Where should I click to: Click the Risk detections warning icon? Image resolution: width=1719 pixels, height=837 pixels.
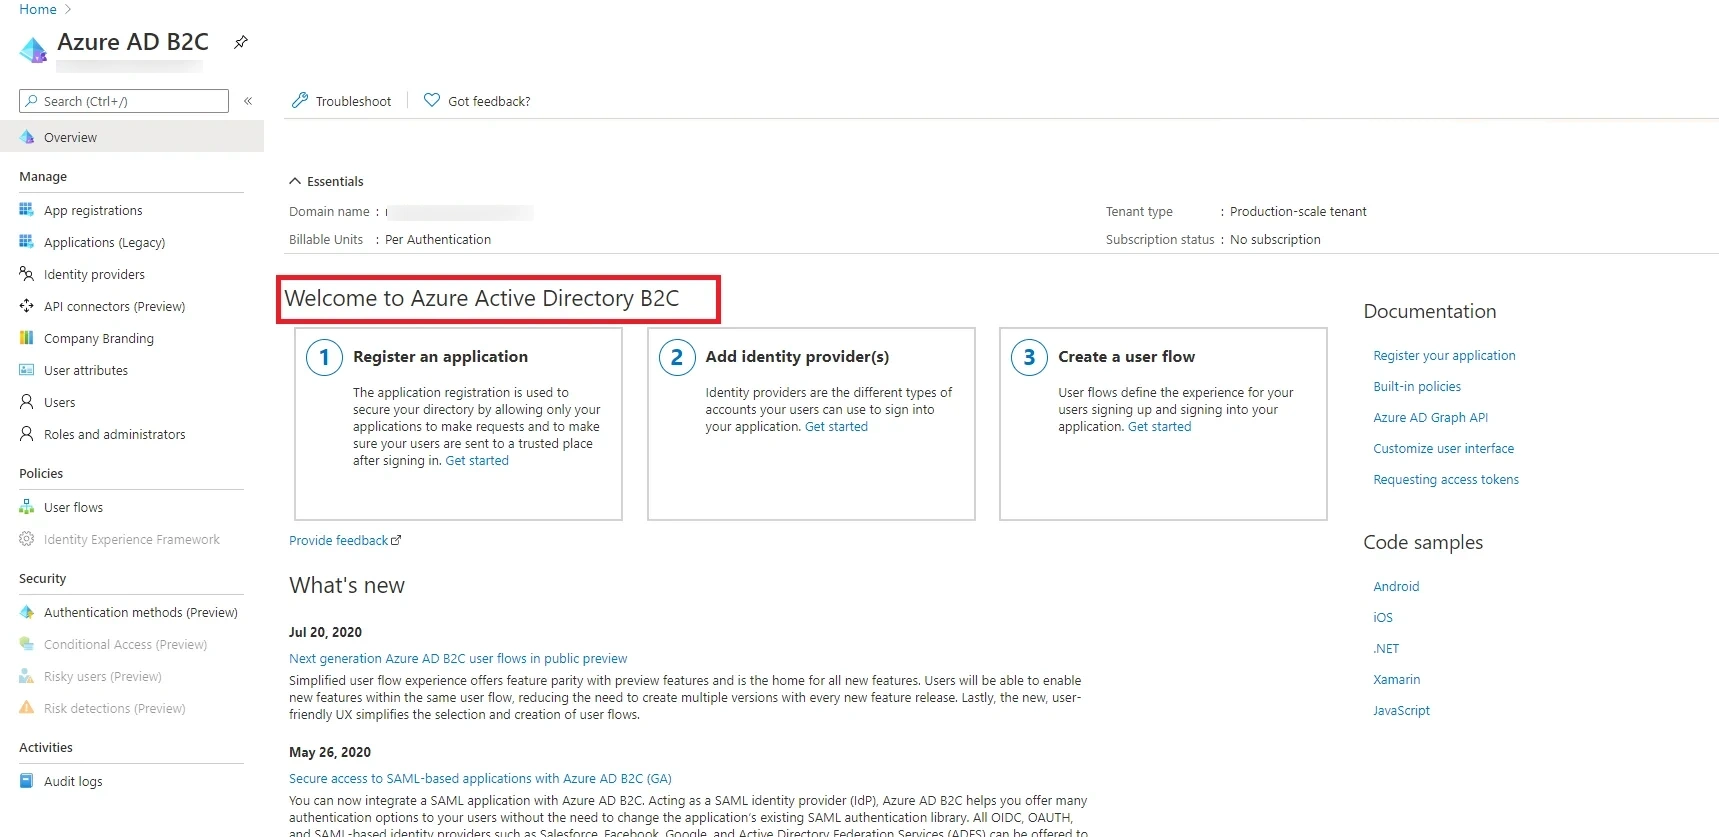[x=27, y=708]
